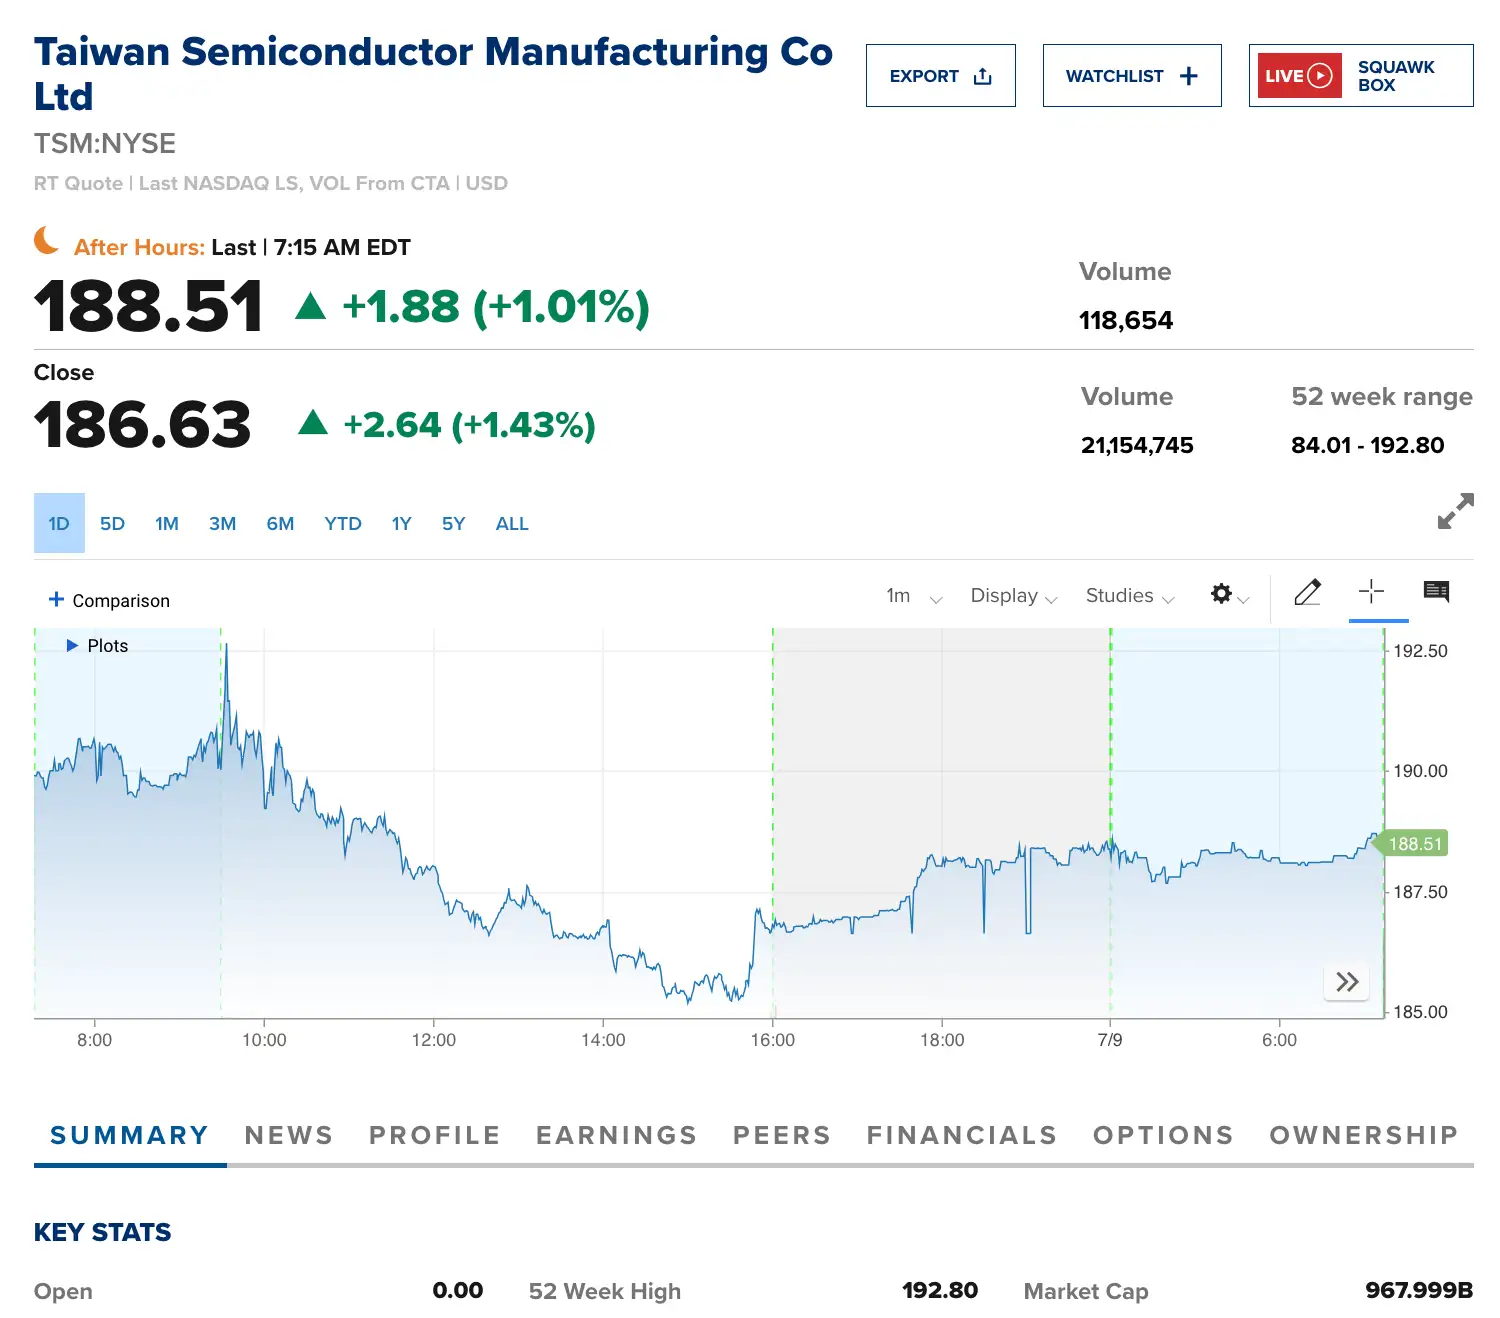Show the 6M chart range
The height and width of the screenshot is (1318, 1500).
(280, 524)
